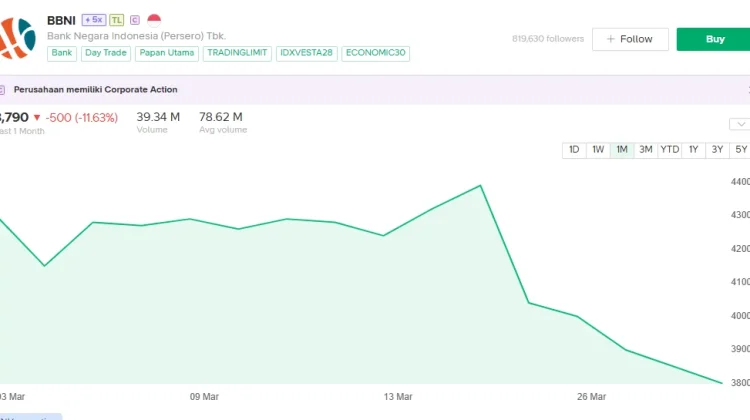Screen dimensions: 750x420
Task: Click the purple C corporate action badge
Action: [135, 20]
